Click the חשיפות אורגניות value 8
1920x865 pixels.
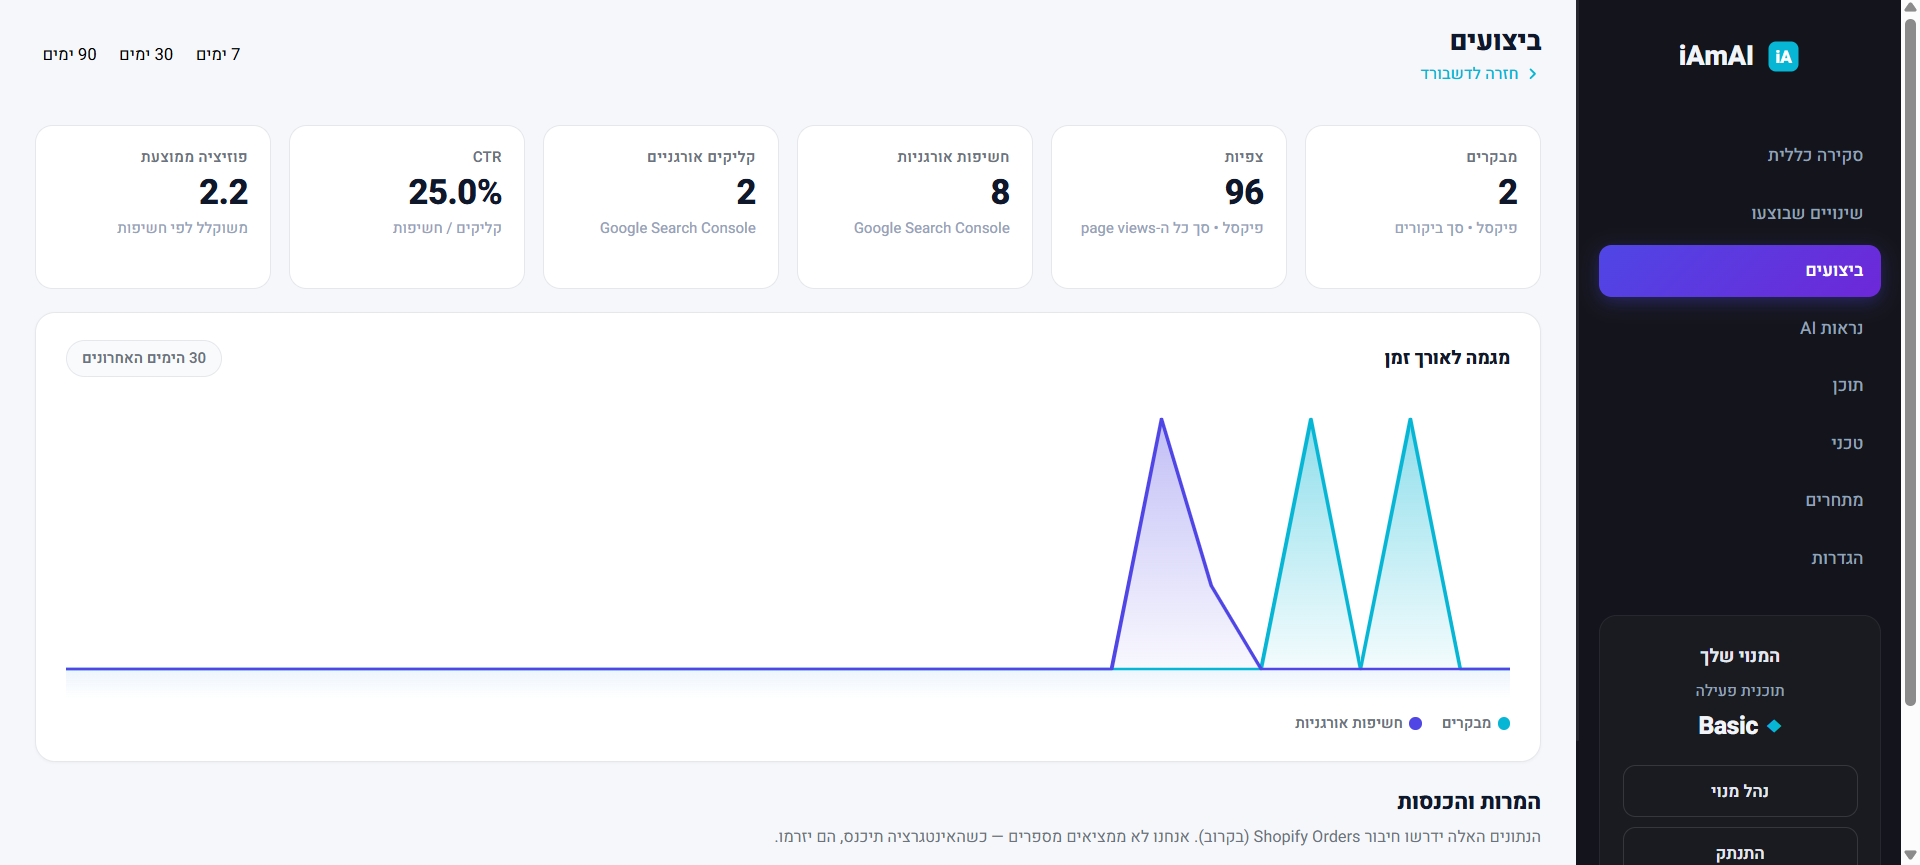pos(1000,192)
